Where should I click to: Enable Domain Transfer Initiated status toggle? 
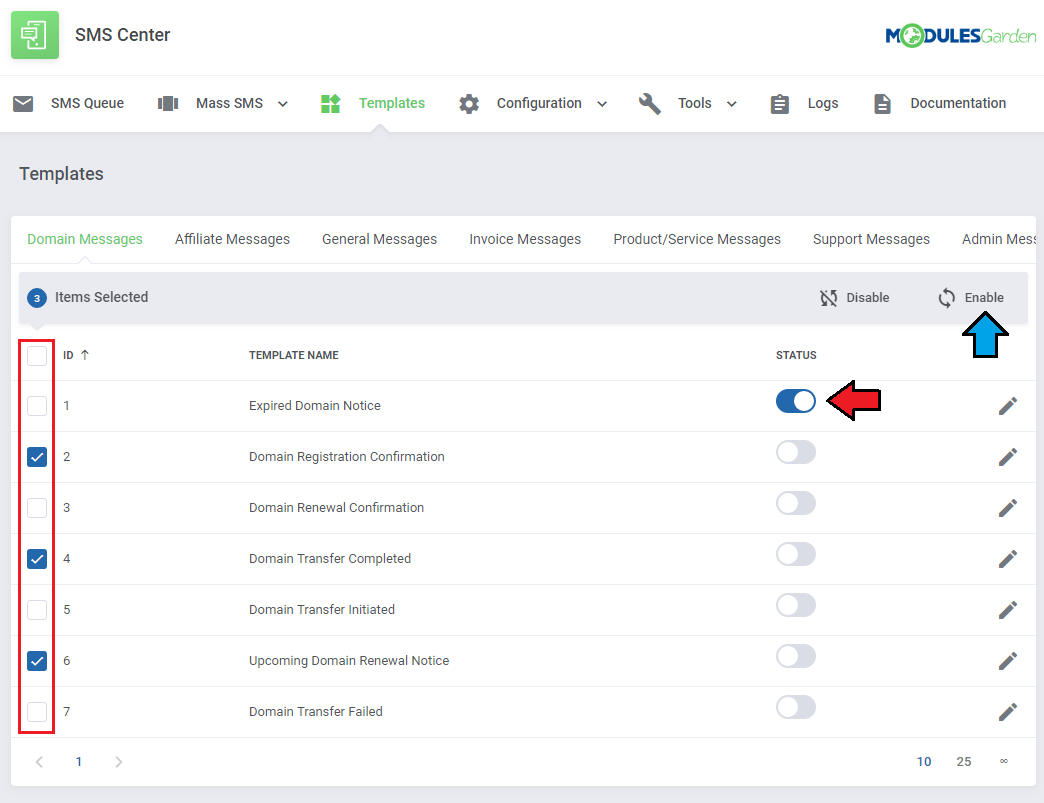pyautogui.click(x=796, y=605)
